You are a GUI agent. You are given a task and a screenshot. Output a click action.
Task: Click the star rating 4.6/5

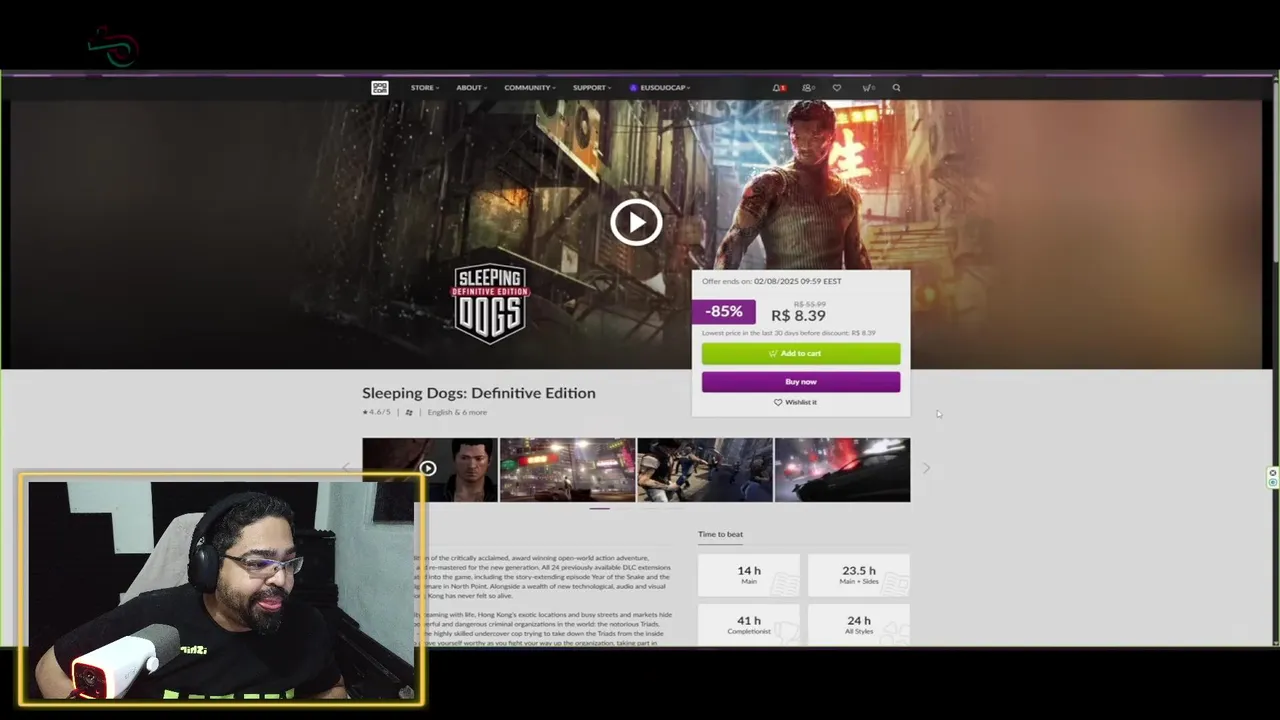click(377, 412)
